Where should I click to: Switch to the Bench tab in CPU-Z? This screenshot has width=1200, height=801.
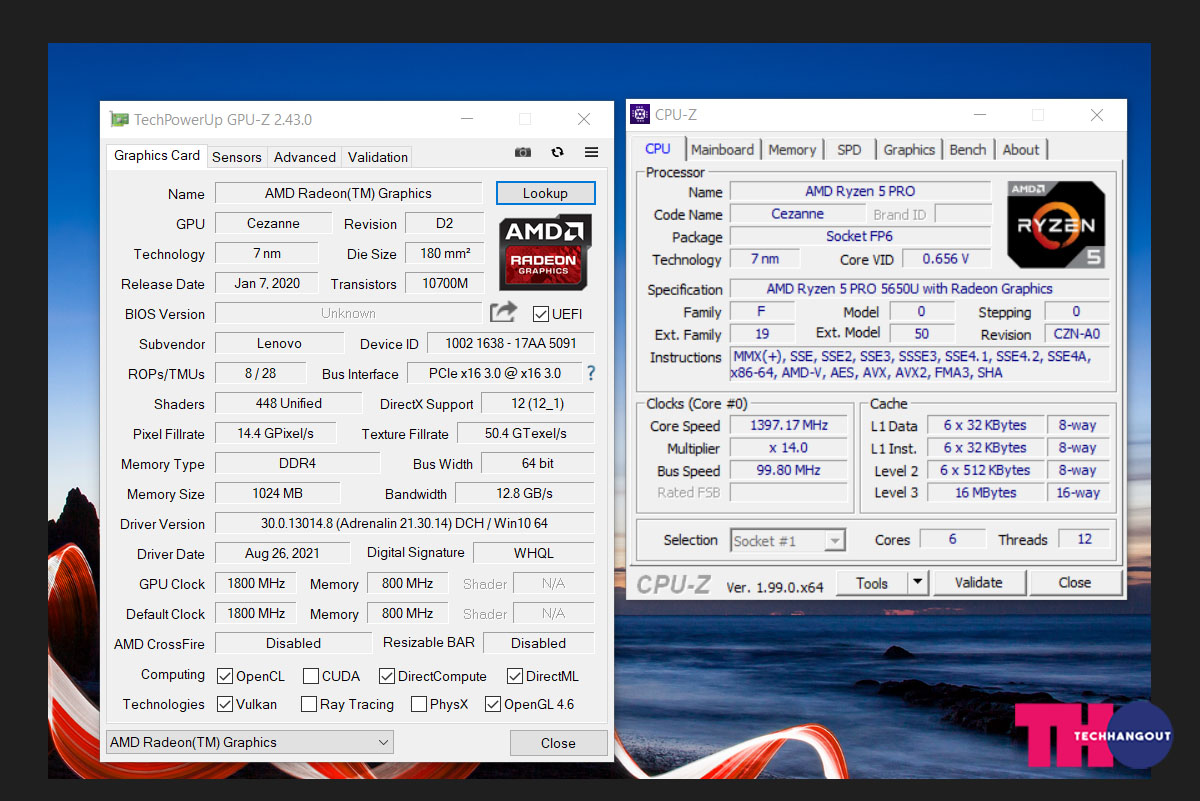(x=968, y=150)
